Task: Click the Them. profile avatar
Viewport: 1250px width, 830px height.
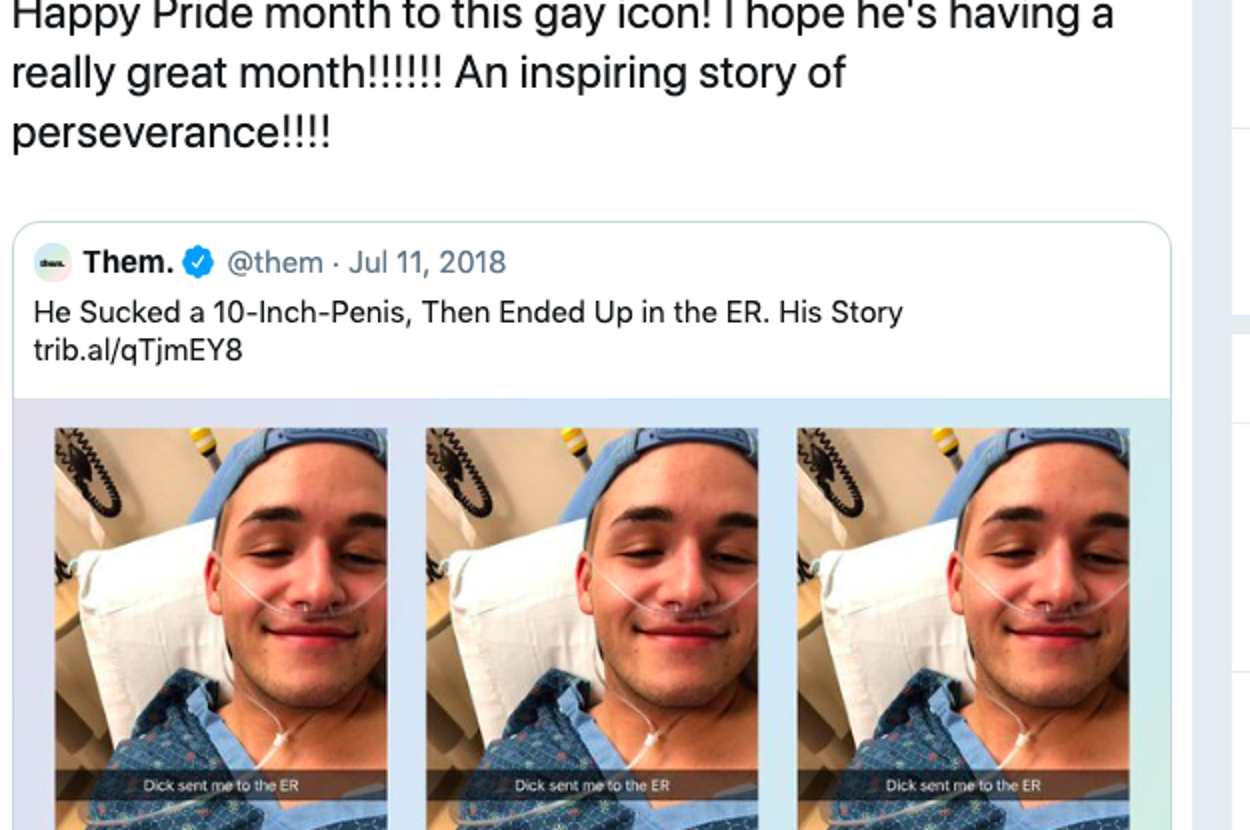Action: [x=53, y=263]
